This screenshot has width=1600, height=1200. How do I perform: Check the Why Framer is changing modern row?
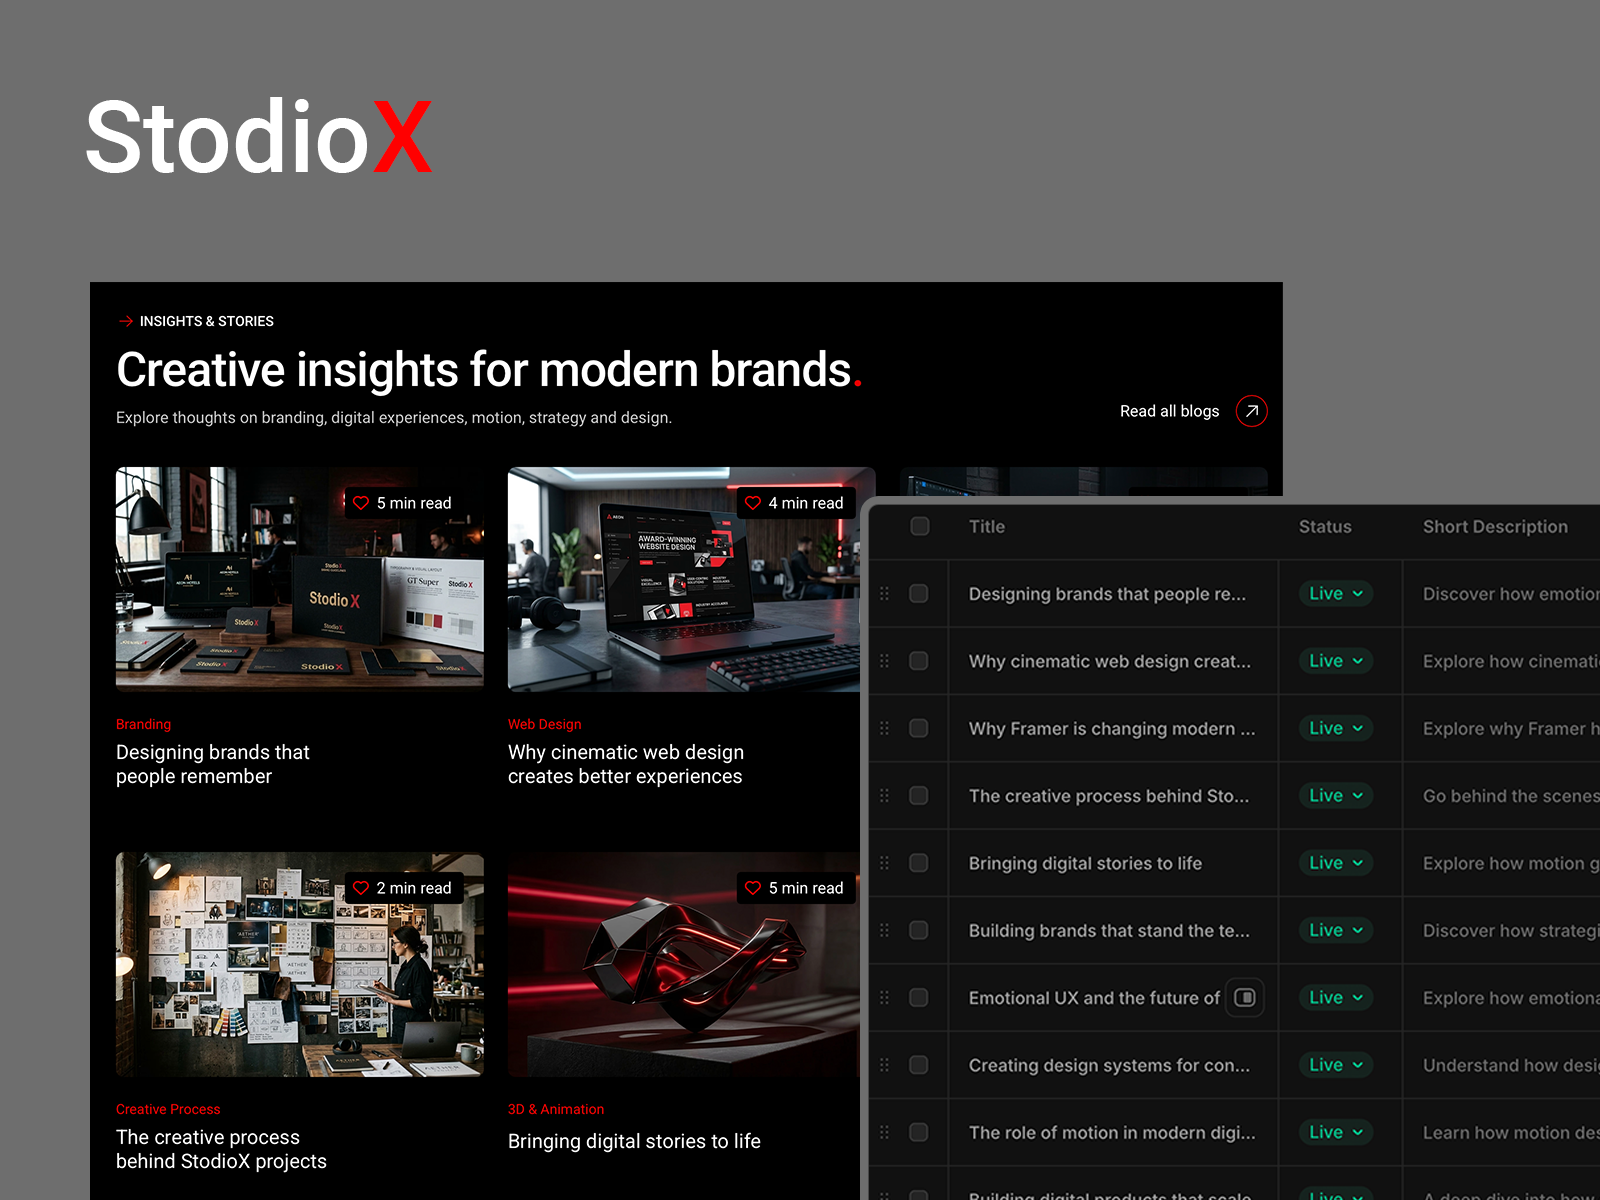pos(919,728)
